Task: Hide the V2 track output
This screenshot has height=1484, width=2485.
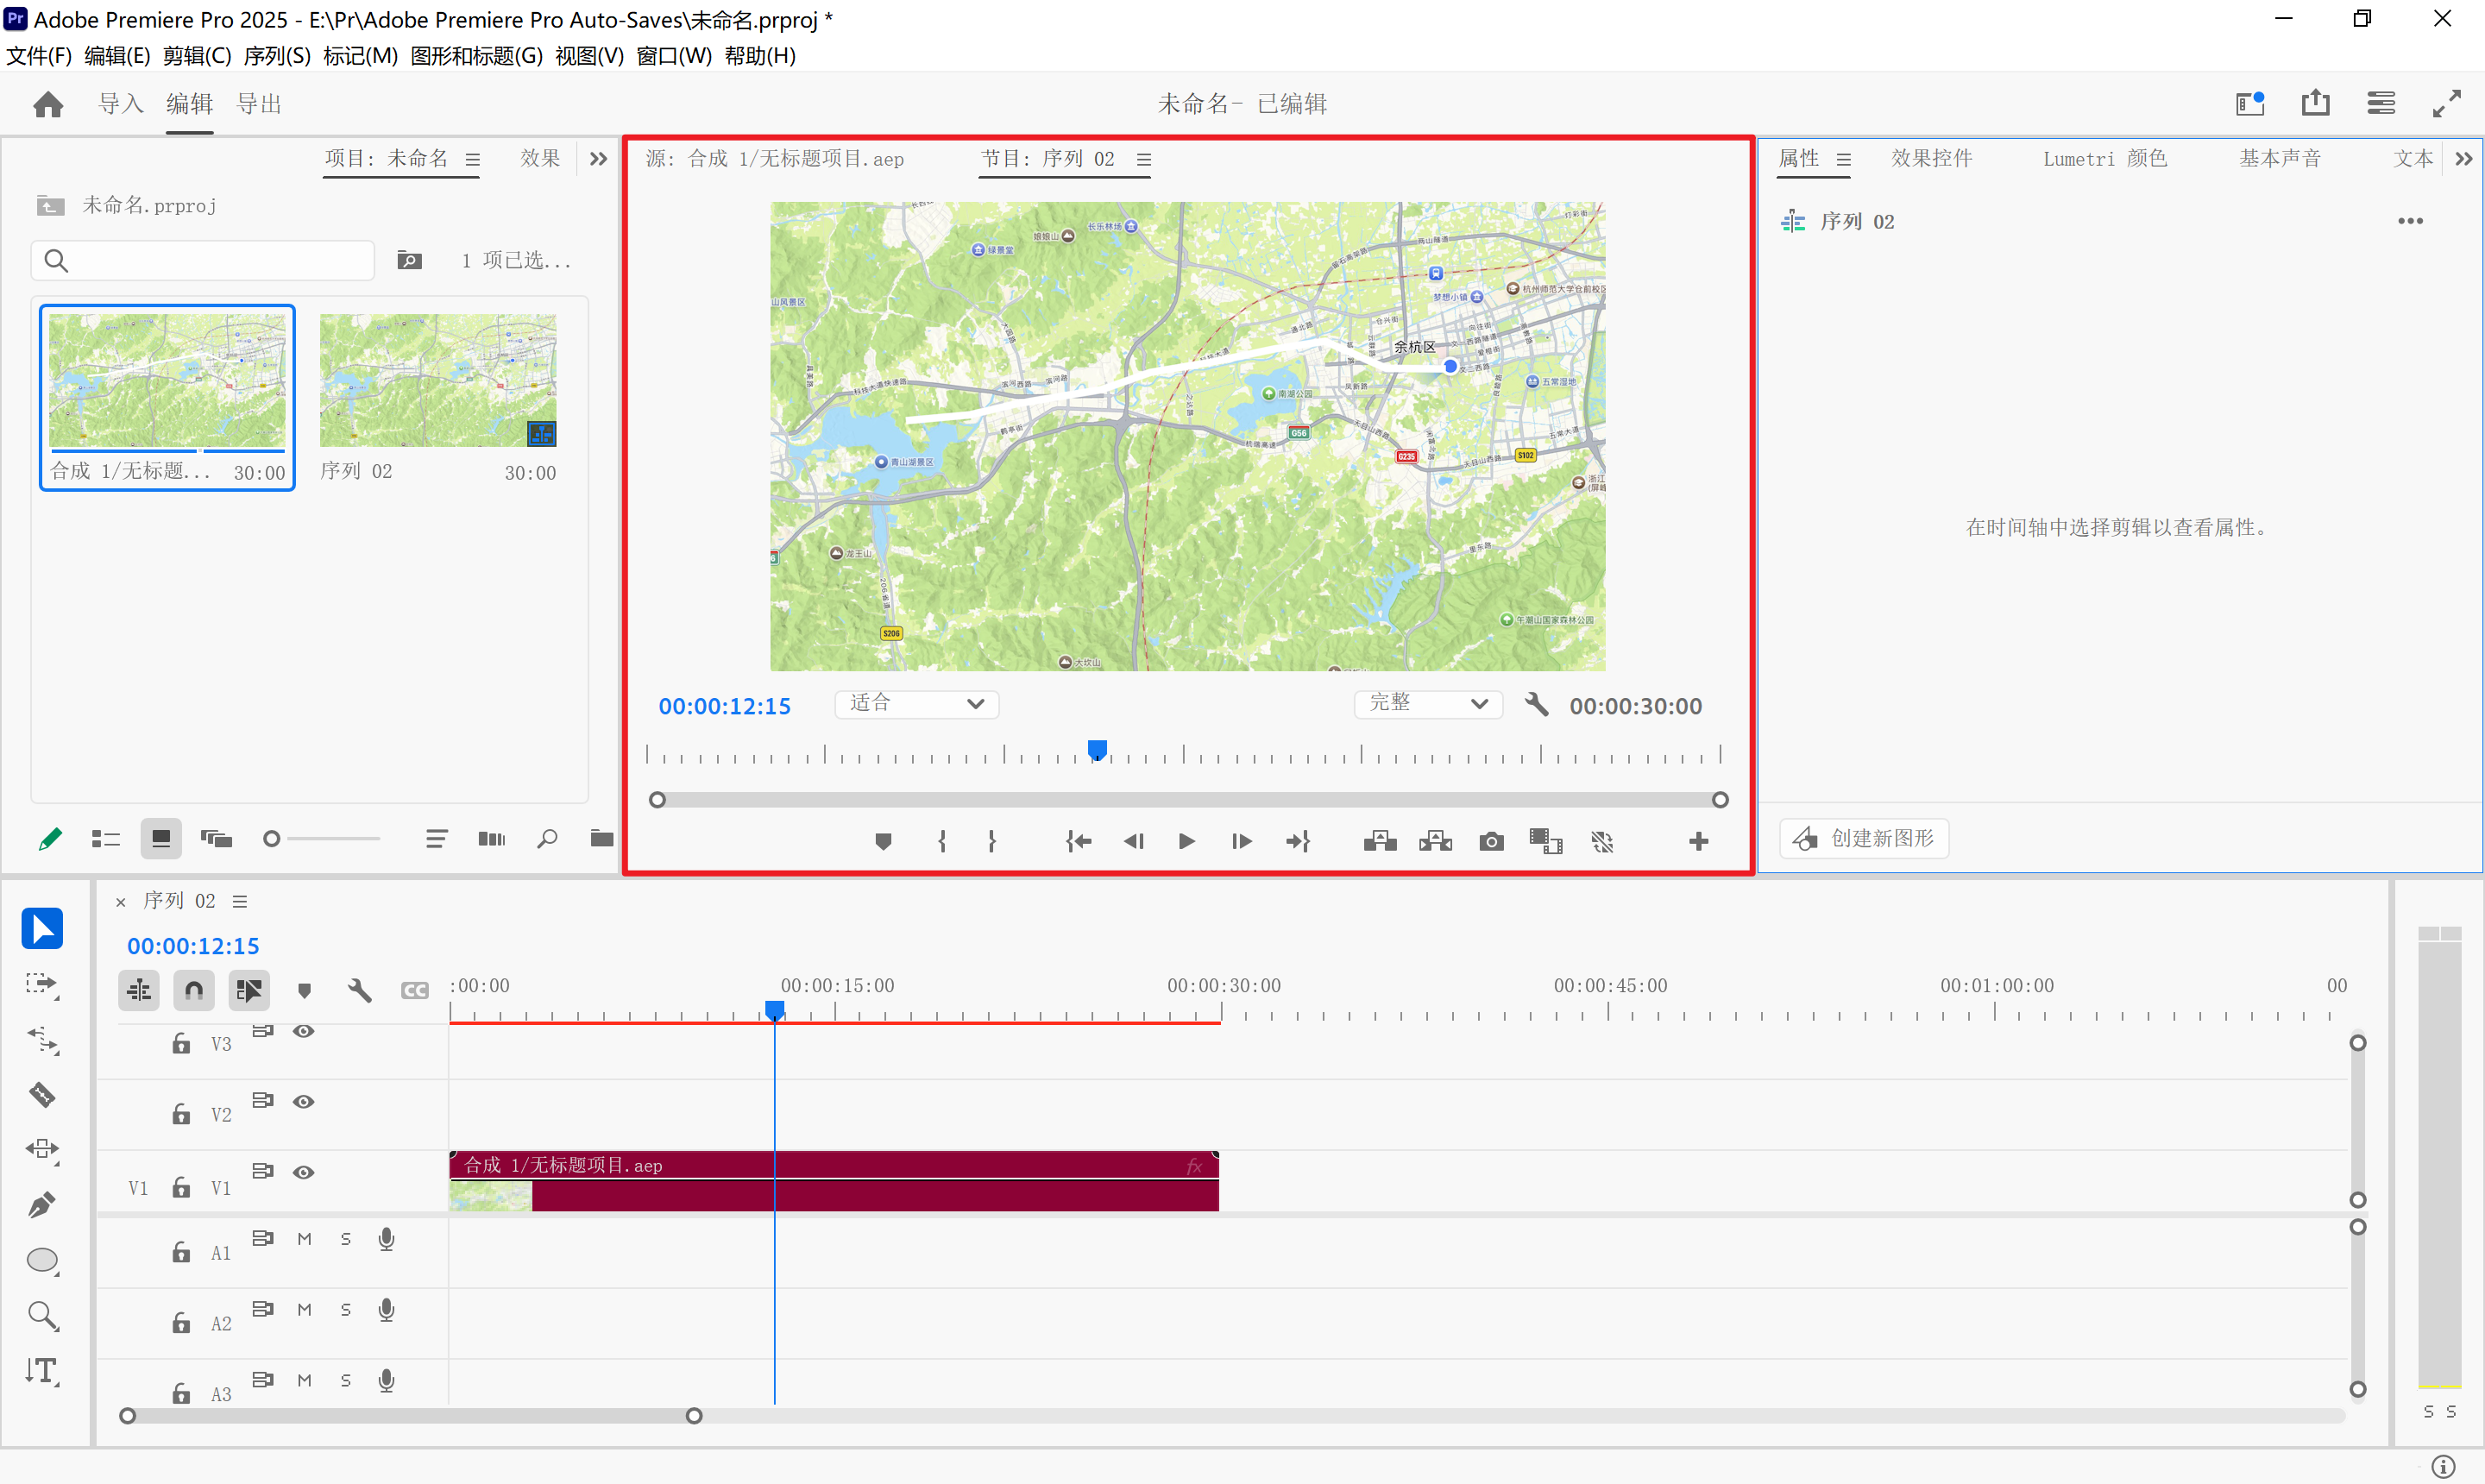Action: [303, 1102]
